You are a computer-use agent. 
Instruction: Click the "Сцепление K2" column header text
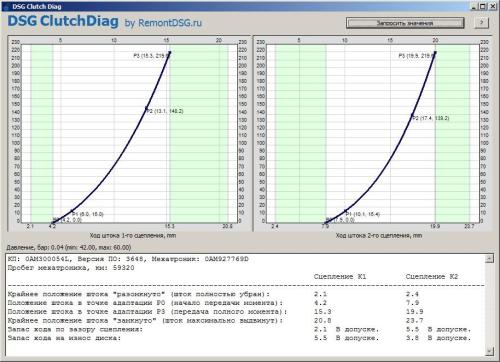tap(432, 277)
